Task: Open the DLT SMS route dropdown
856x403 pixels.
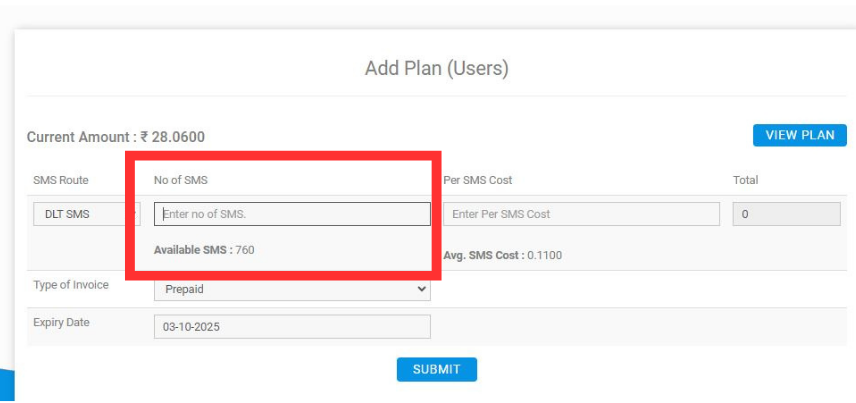Action: [87, 214]
